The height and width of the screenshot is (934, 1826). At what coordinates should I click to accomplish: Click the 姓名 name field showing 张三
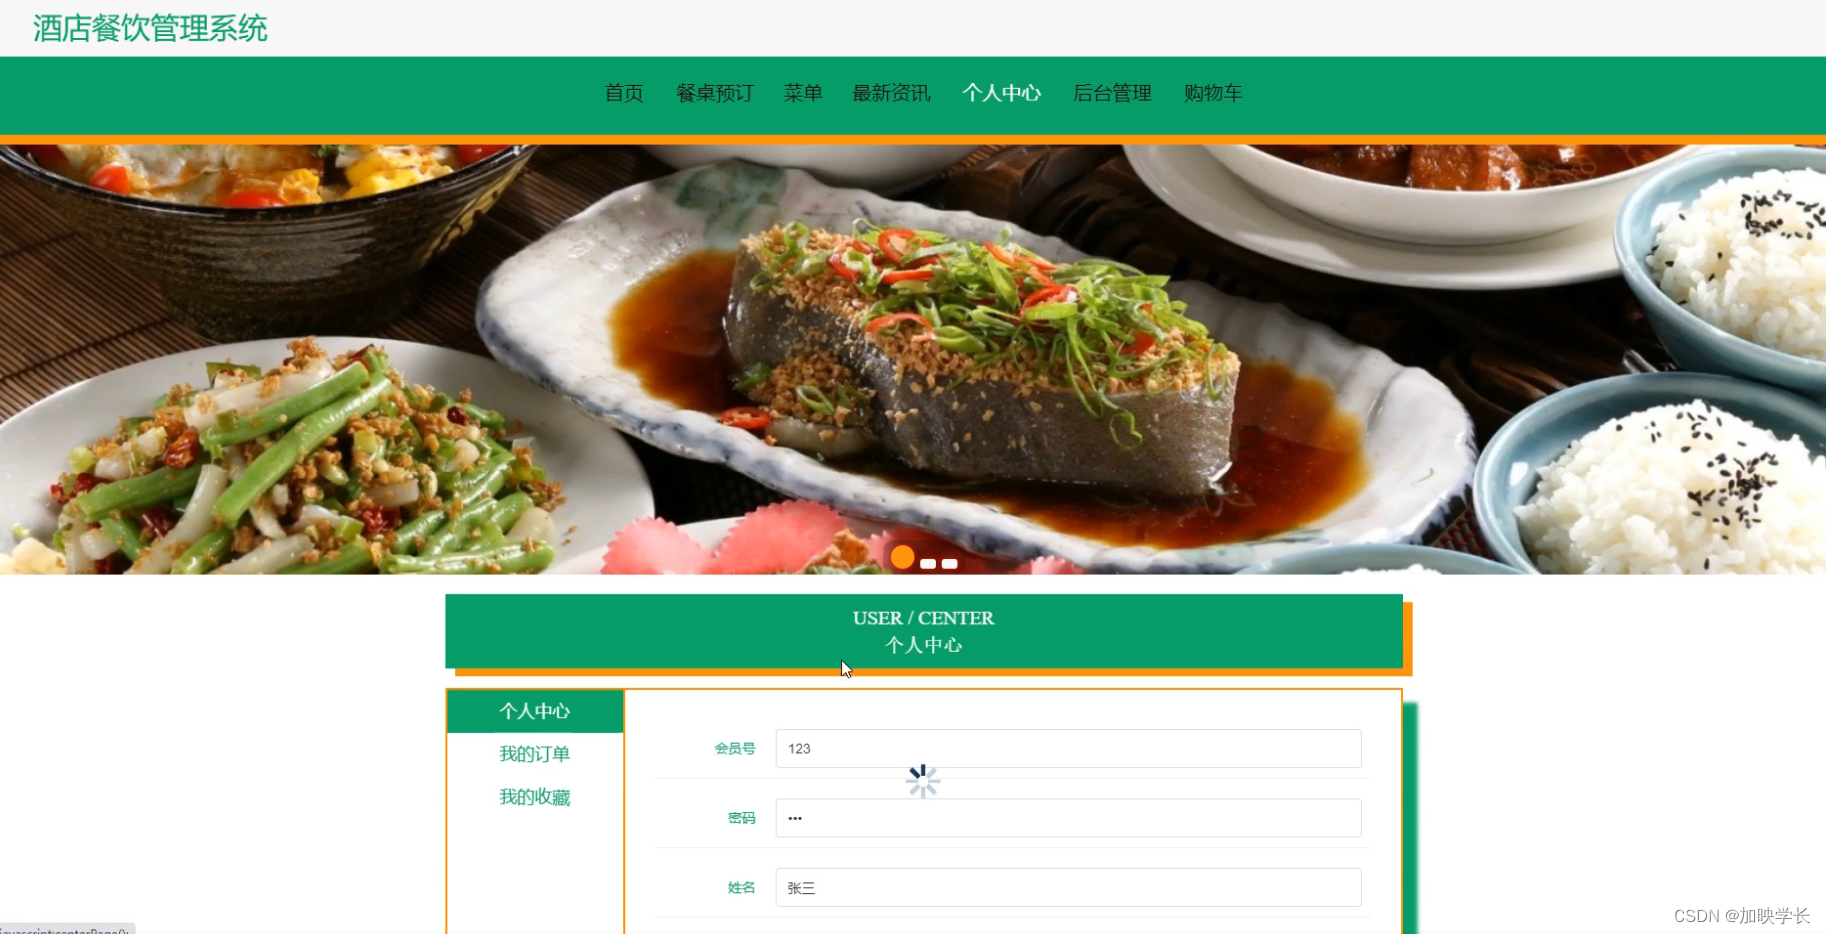coord(1066,887)
